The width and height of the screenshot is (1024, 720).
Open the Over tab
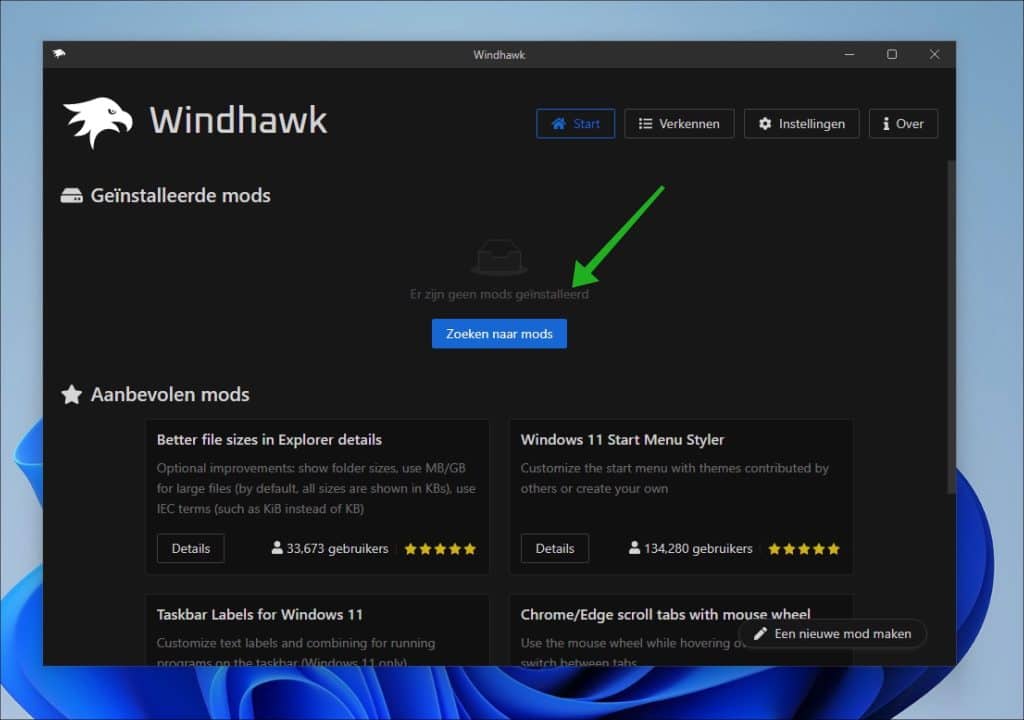point(903,123)
